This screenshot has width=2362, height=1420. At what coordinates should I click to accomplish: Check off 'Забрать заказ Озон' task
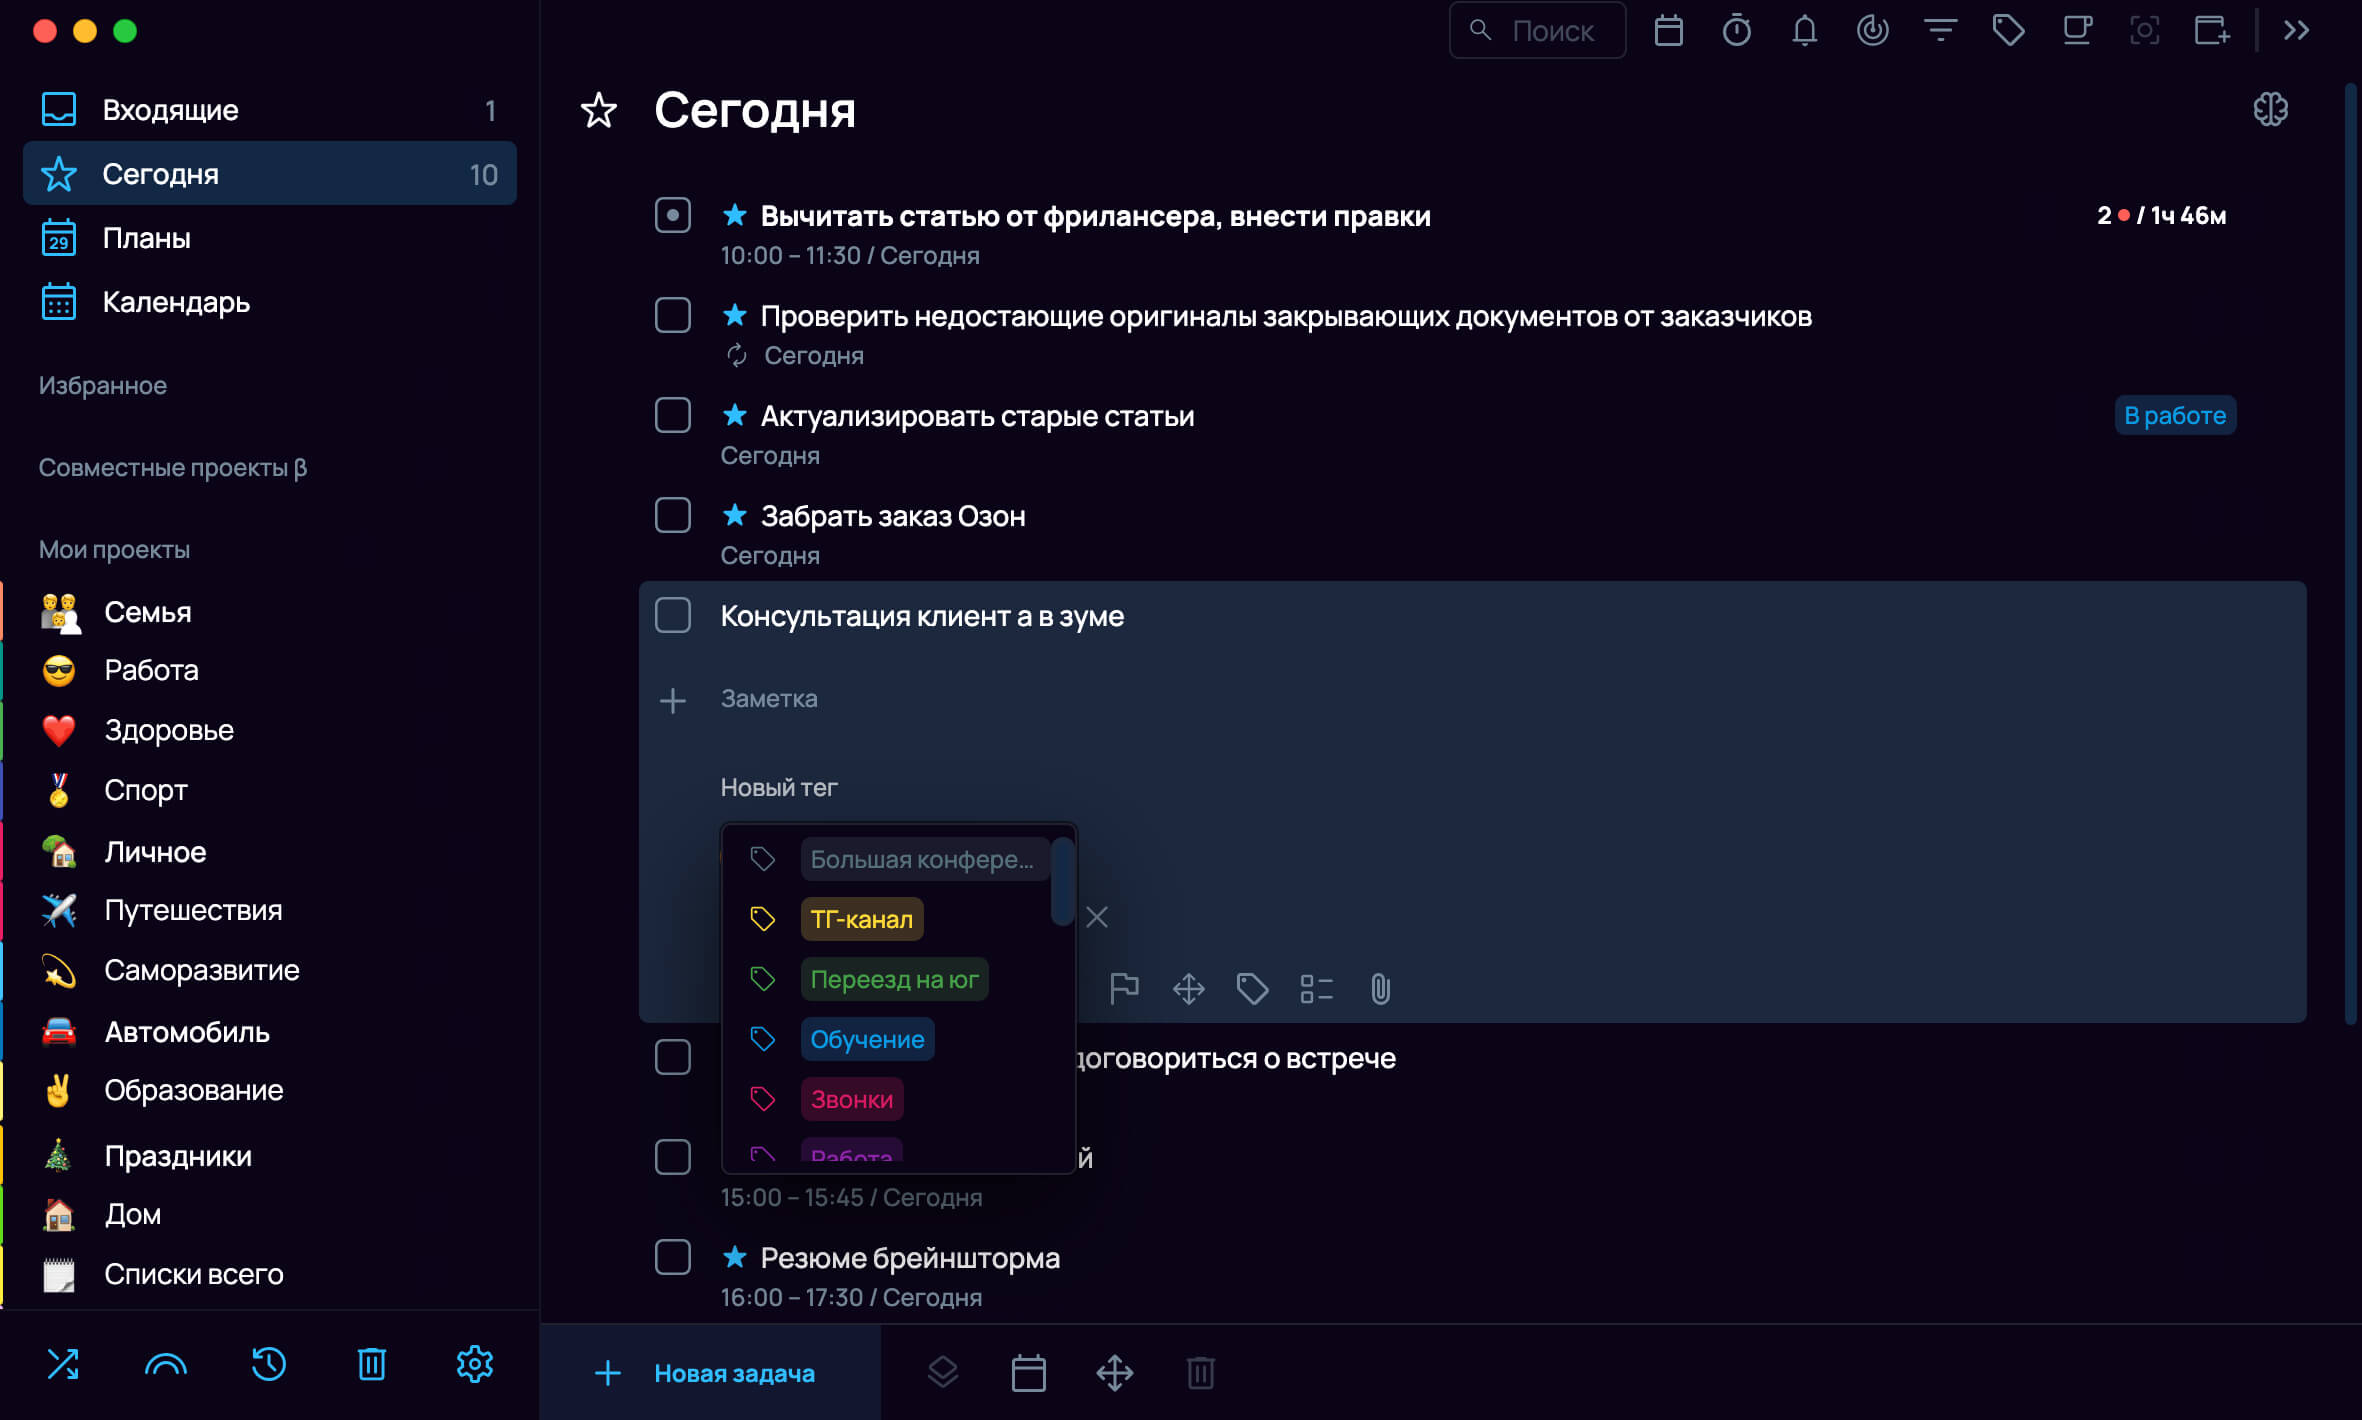[x=673, y=516]
